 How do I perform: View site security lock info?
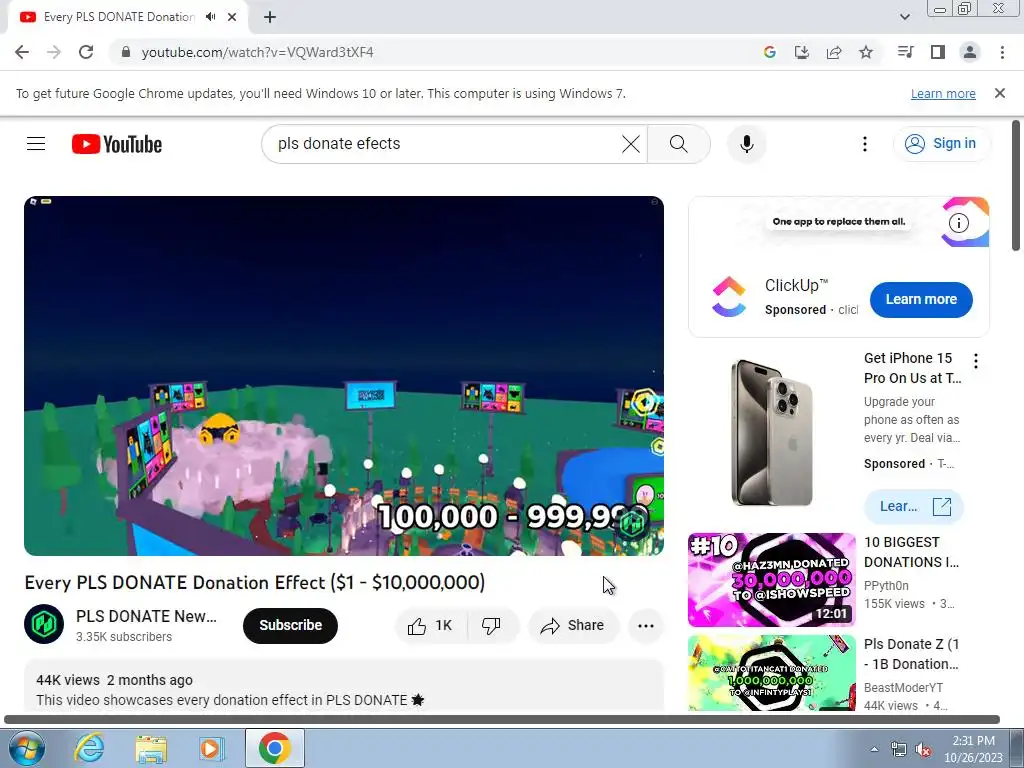(x=126, y=52)
